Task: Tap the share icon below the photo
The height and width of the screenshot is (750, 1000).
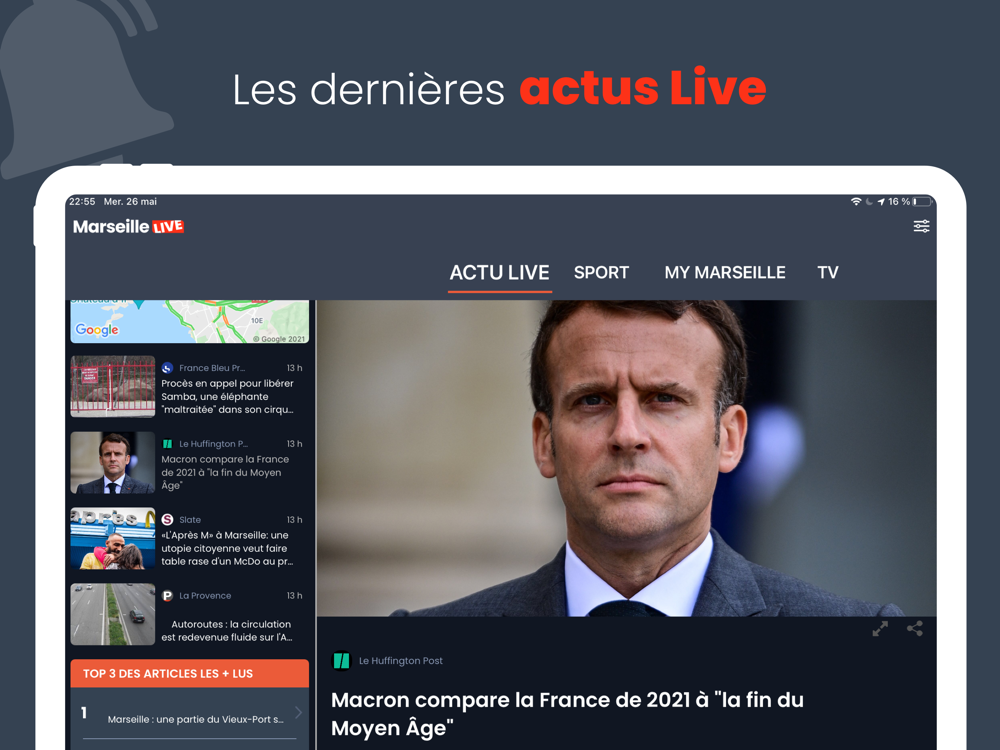Action: (915, 629)
